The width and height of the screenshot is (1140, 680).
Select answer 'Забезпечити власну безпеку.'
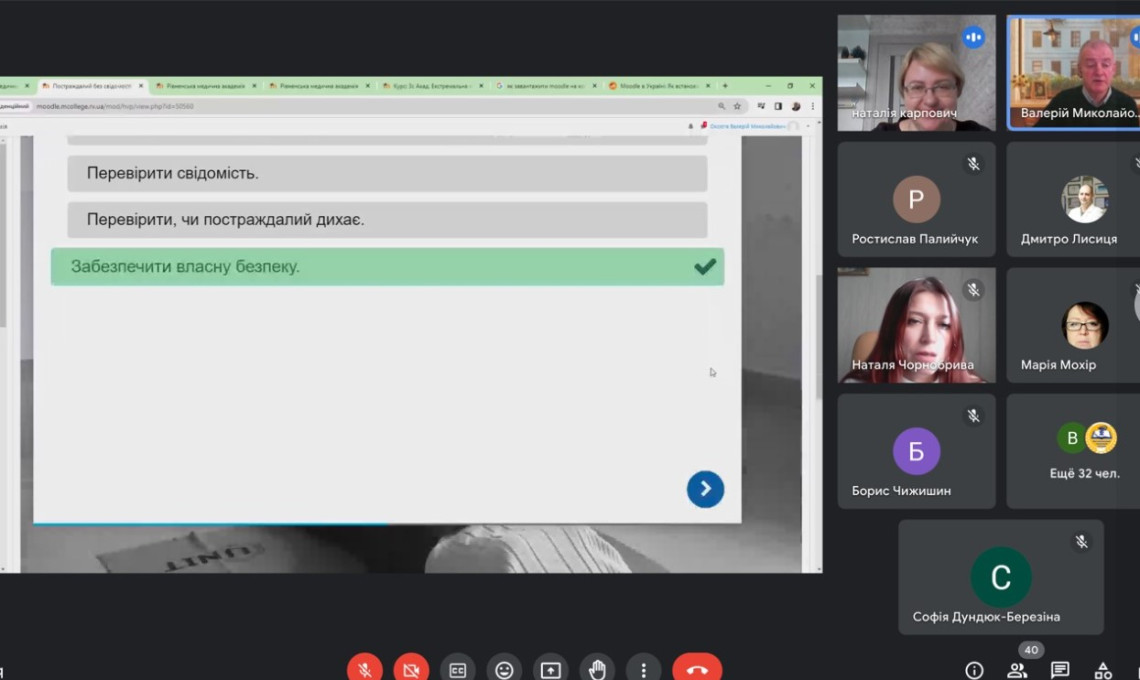click(388, 266)
